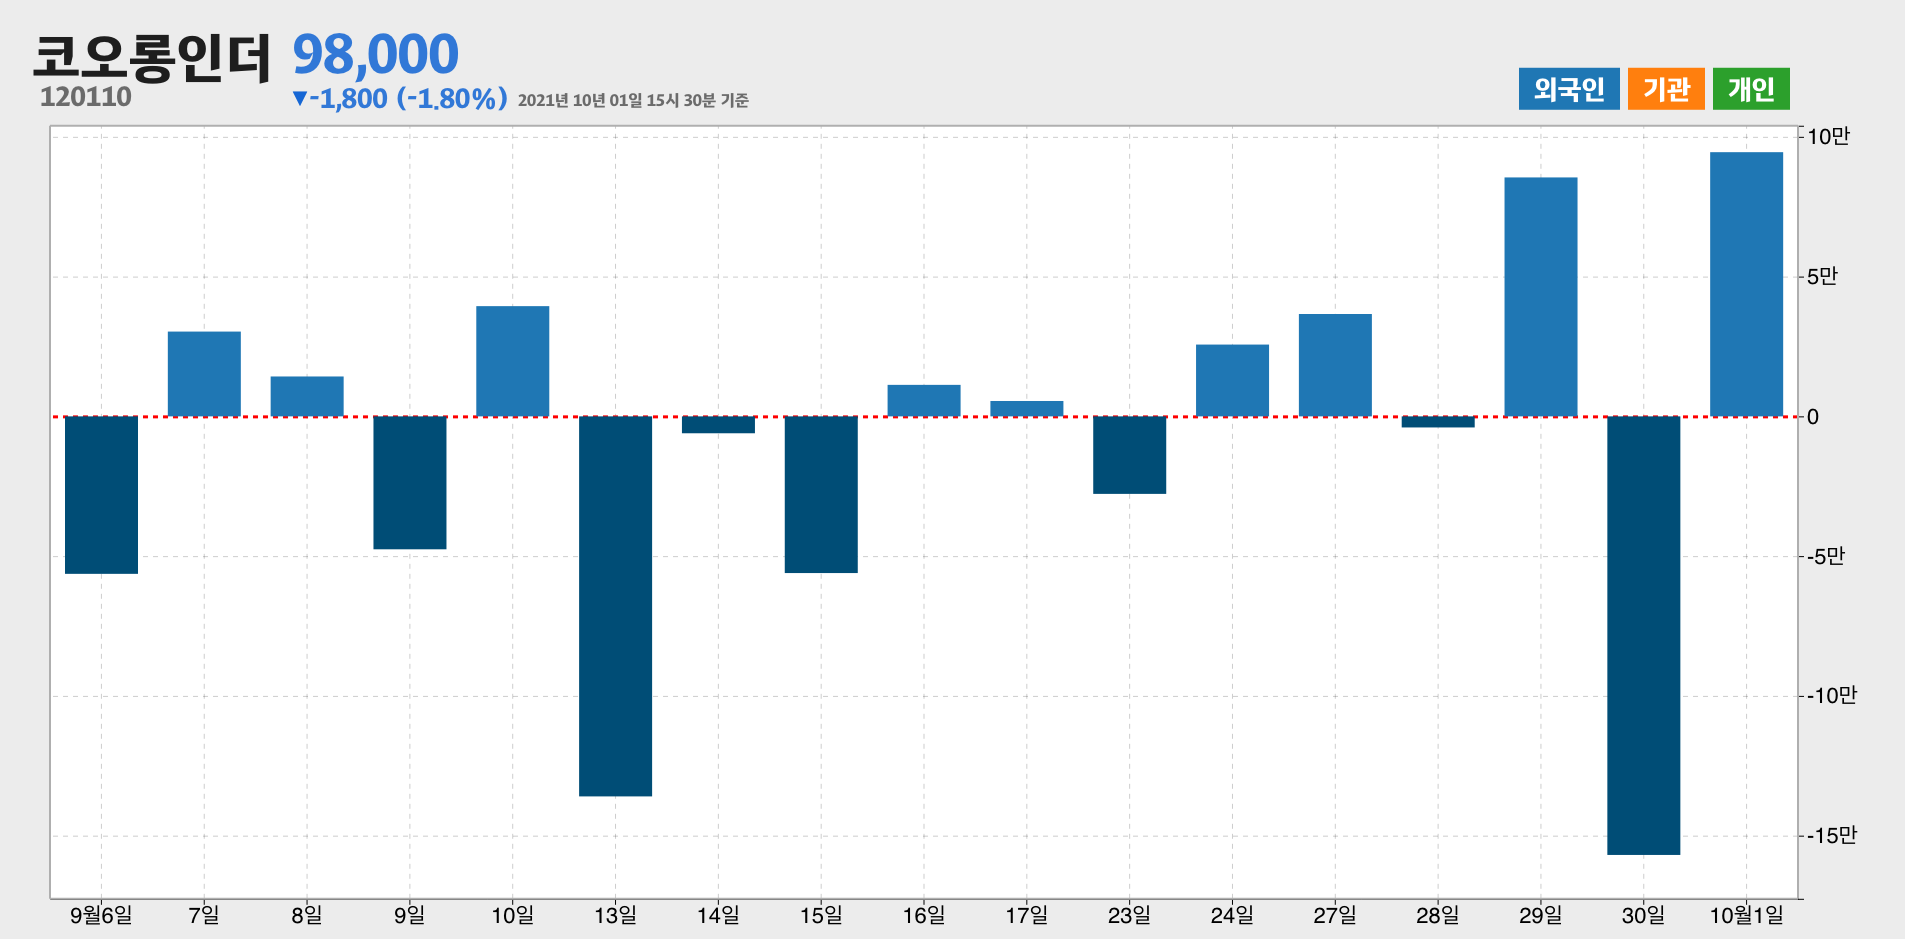Click the 17일 small positive bar
Viewport: 1920px width, 939px height.
pos(1027,409)
